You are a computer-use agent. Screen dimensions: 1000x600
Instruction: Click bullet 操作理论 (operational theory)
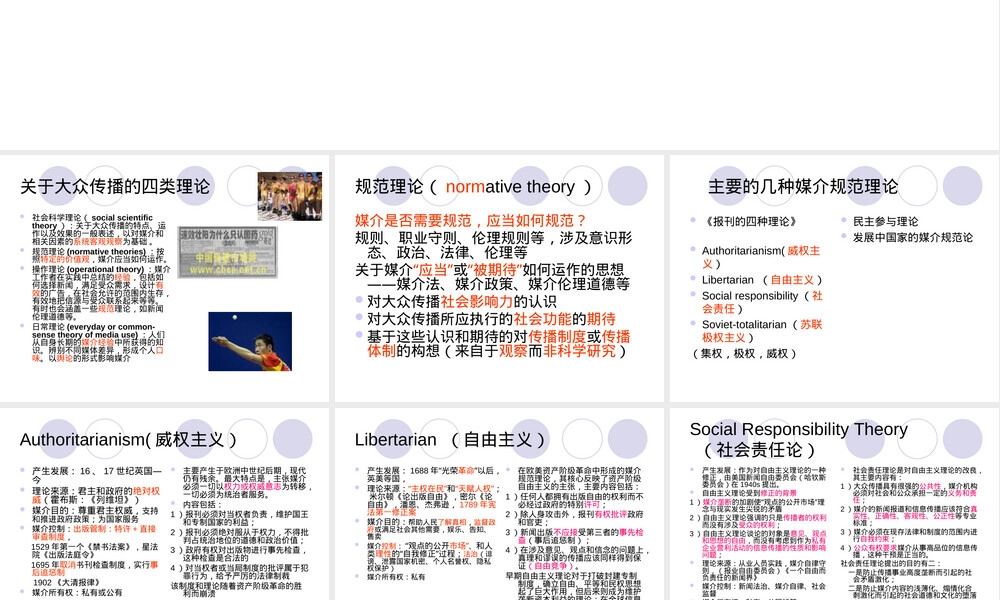tap(99, 293)
